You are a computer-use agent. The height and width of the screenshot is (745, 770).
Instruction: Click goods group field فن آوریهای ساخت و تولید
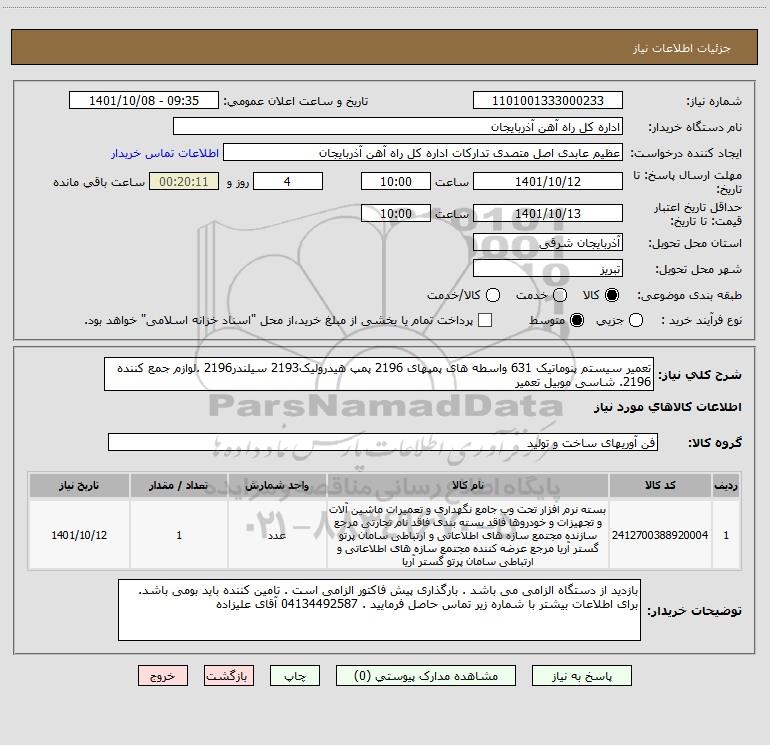click(383, 442)
